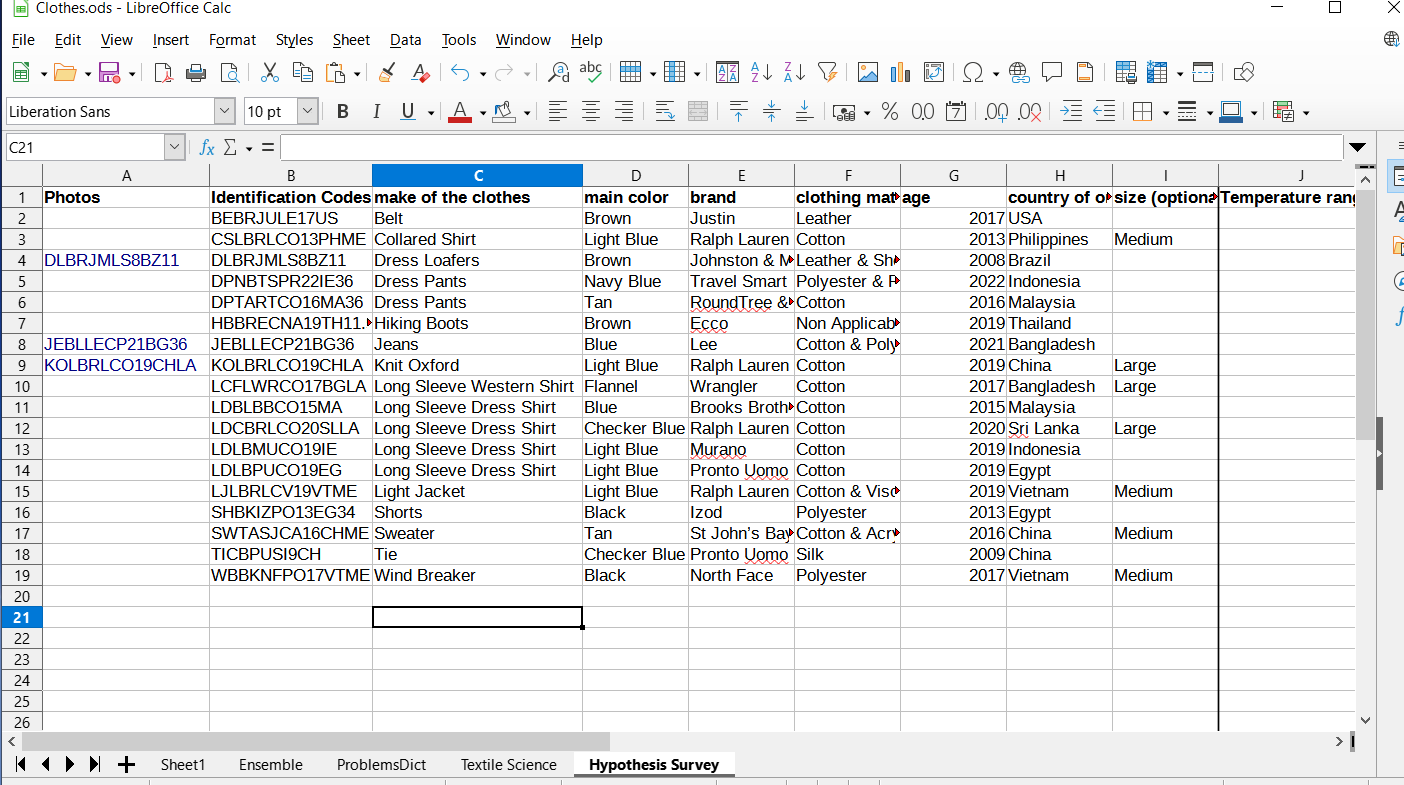
Task: Click the Insert Hyperlink icon
Action: (x=1019, y=72)
